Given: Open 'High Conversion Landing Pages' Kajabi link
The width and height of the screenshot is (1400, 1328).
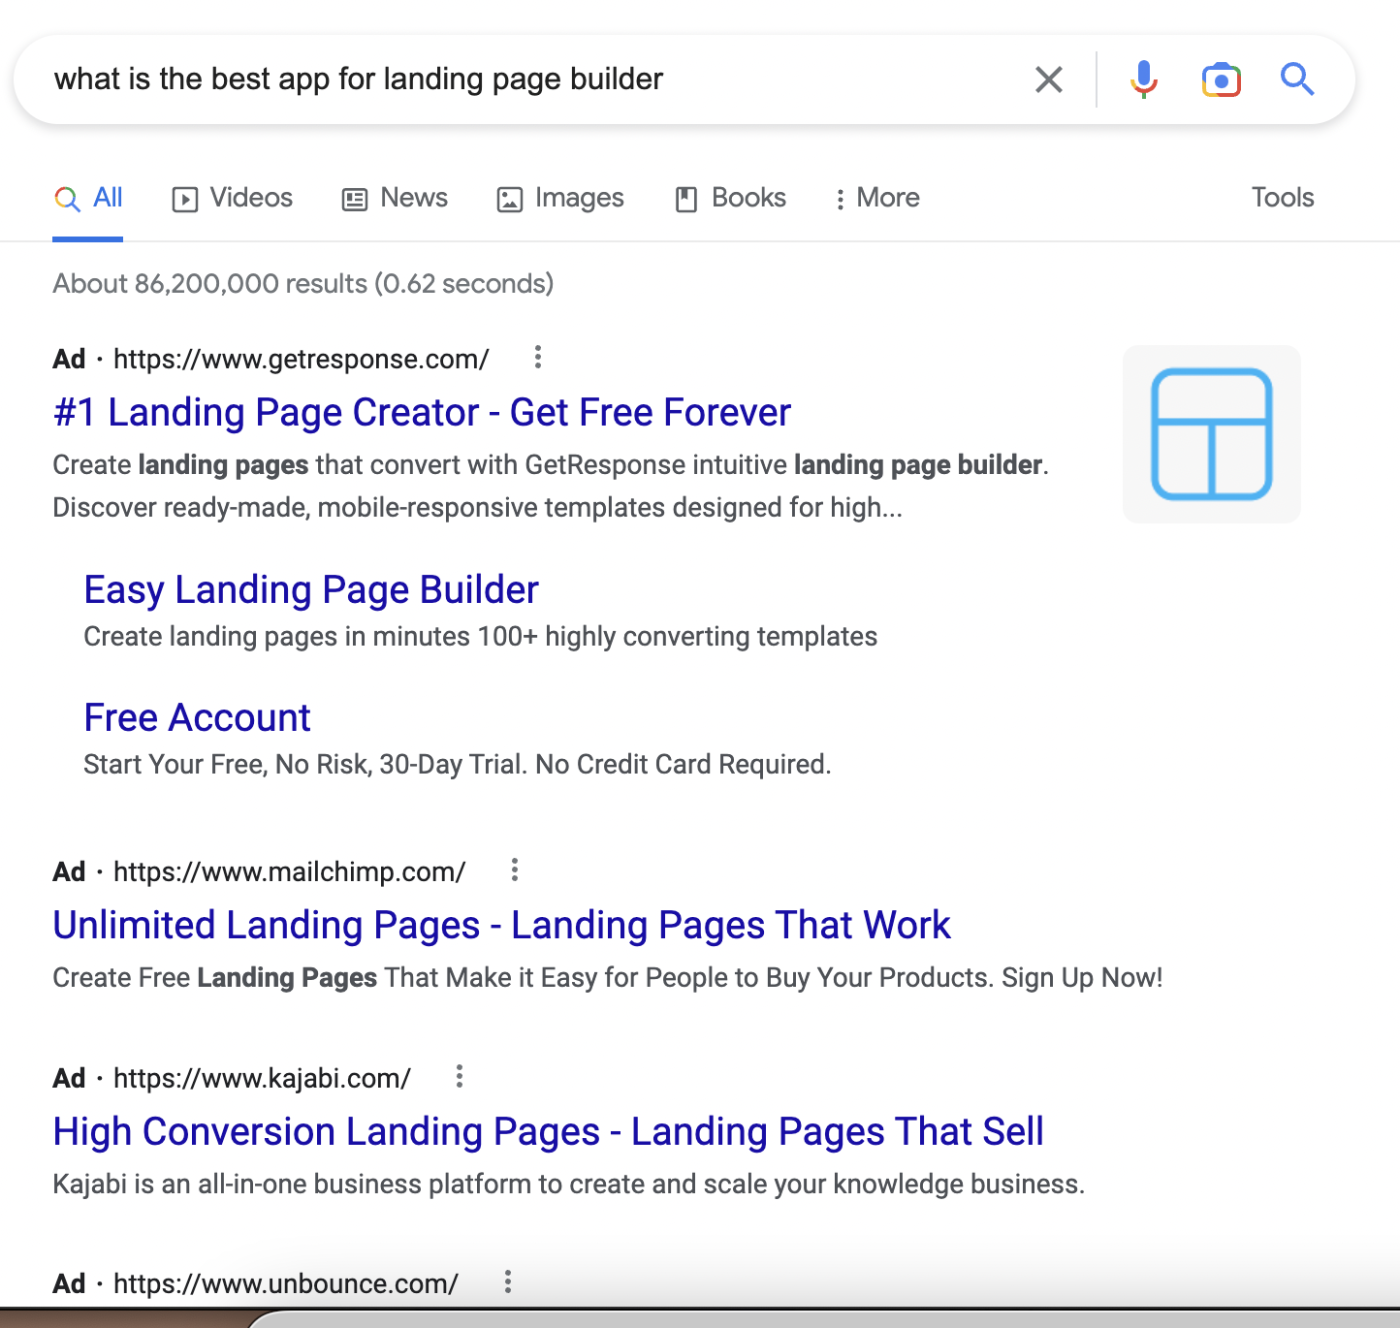Looking at the screenshot, I should coord(548,1131).
